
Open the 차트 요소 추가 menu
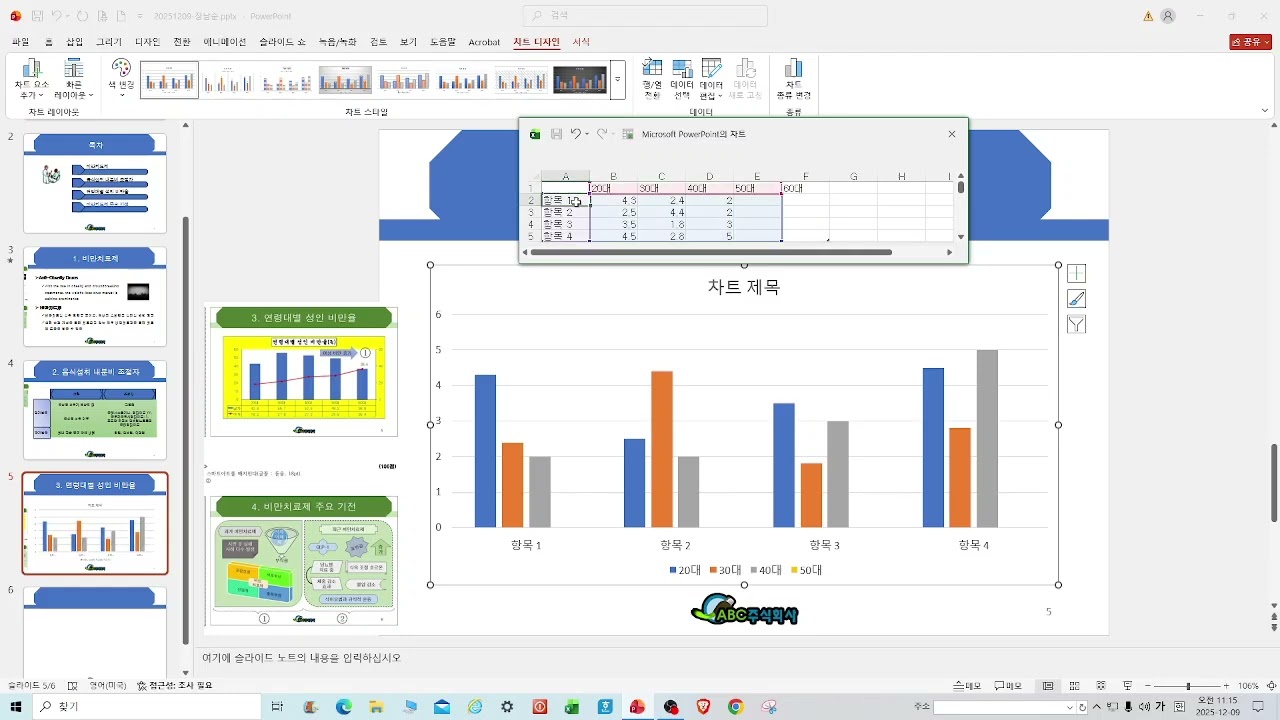[x=31, y=79]
